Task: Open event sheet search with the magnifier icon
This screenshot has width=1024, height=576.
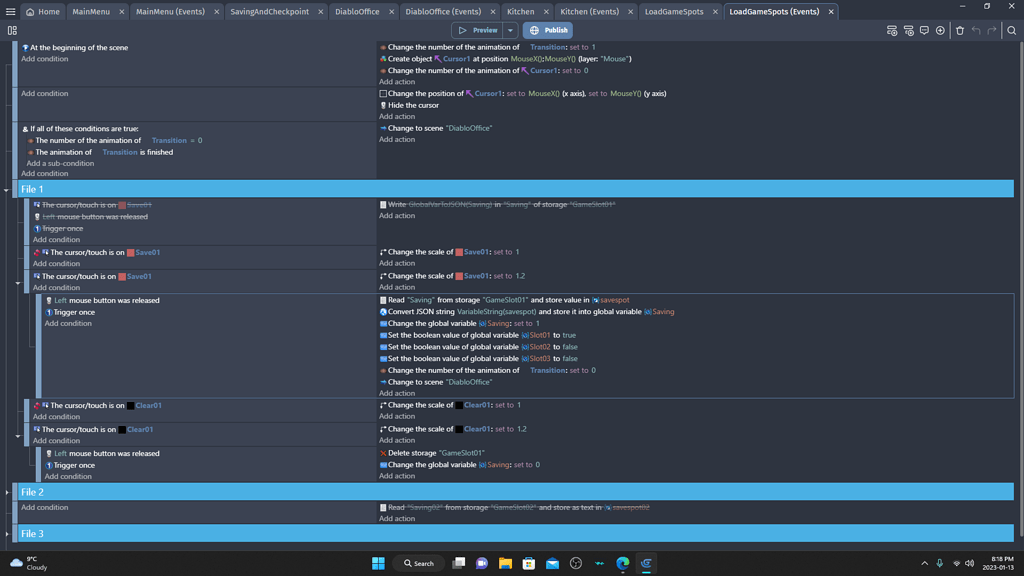Action: click(x=1011, y=30)
